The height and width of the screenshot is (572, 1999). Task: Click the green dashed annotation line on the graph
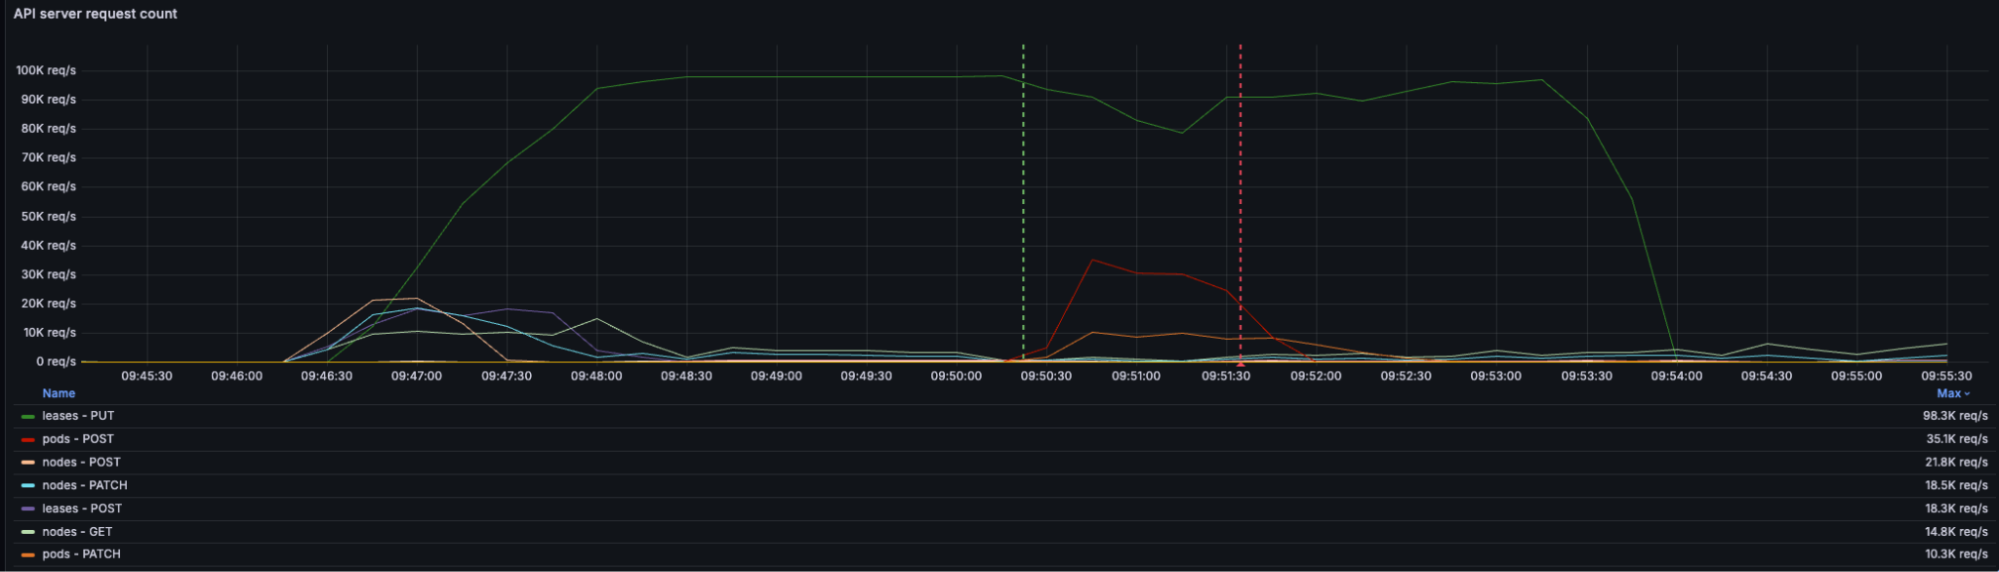[x=1023, y=200]
